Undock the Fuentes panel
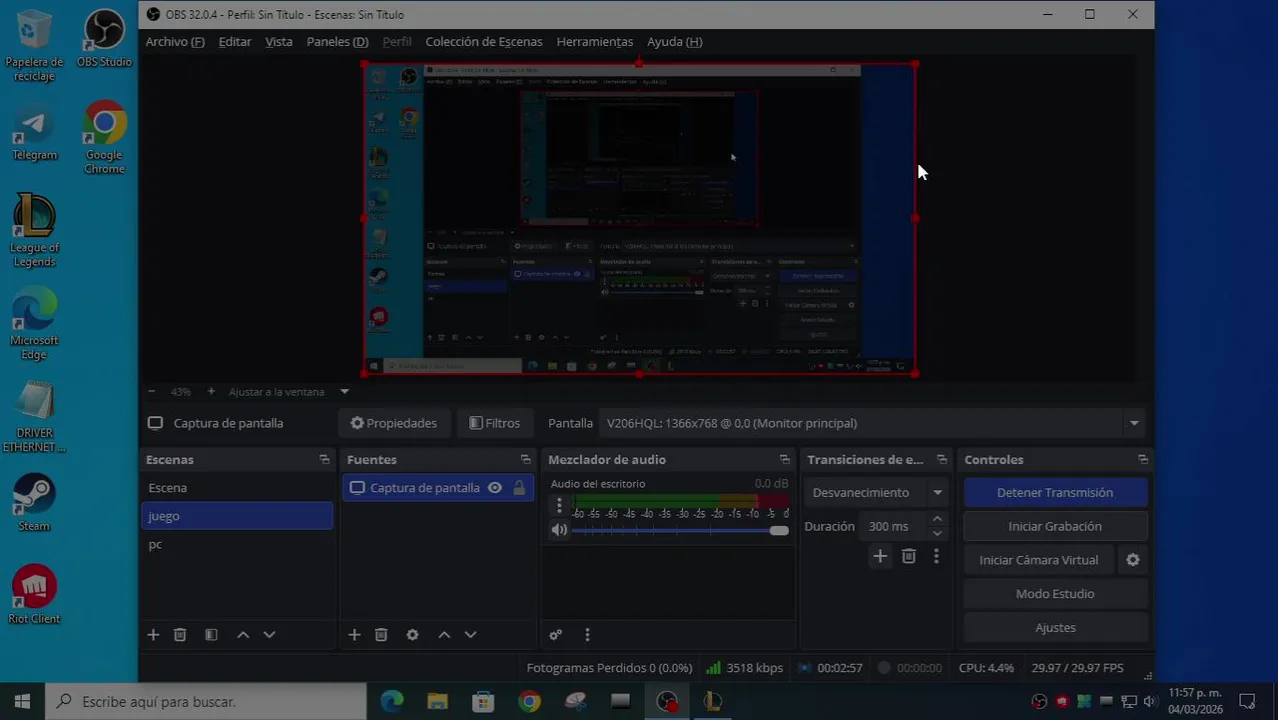1278x720 pixels. [x=525, y=460]
